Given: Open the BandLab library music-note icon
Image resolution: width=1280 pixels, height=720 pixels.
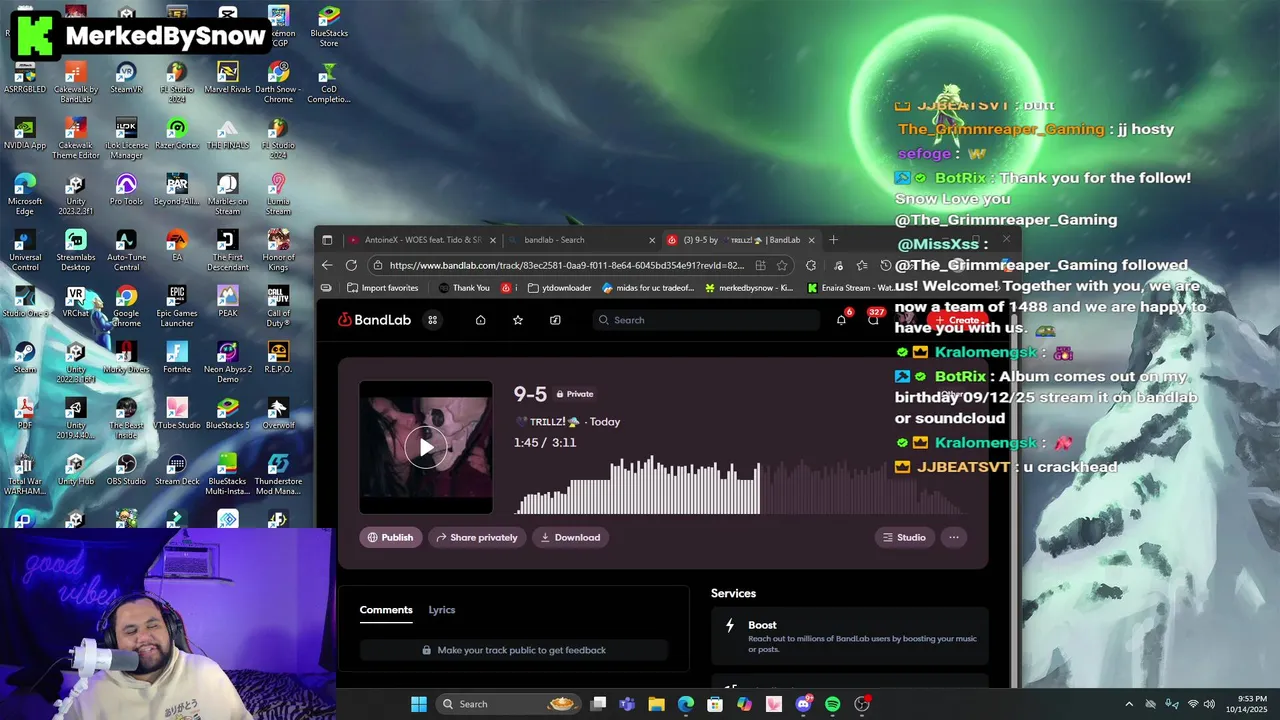Looking at the screenshot, I should [x=555, y=320].
